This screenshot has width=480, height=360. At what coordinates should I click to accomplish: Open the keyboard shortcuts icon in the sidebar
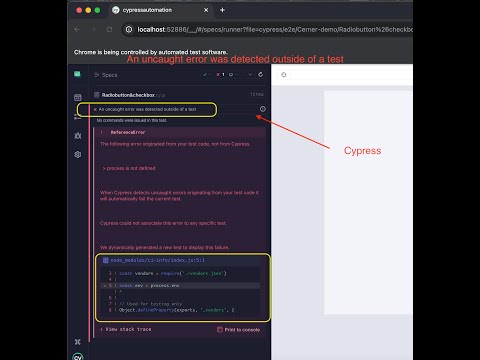(78, 342)
